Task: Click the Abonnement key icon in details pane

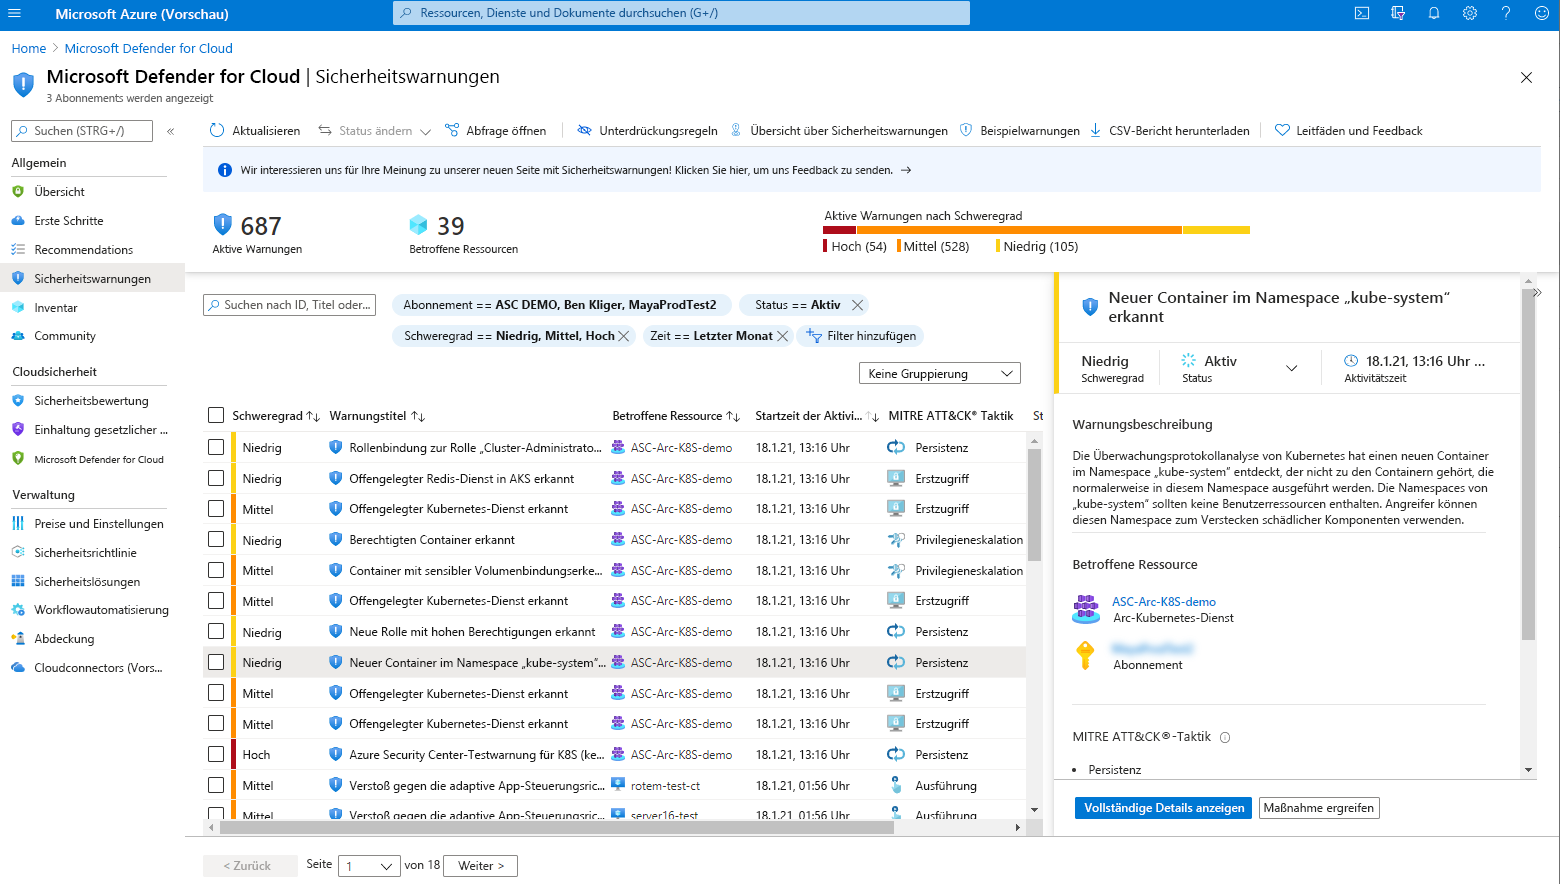Action: 1085,655
